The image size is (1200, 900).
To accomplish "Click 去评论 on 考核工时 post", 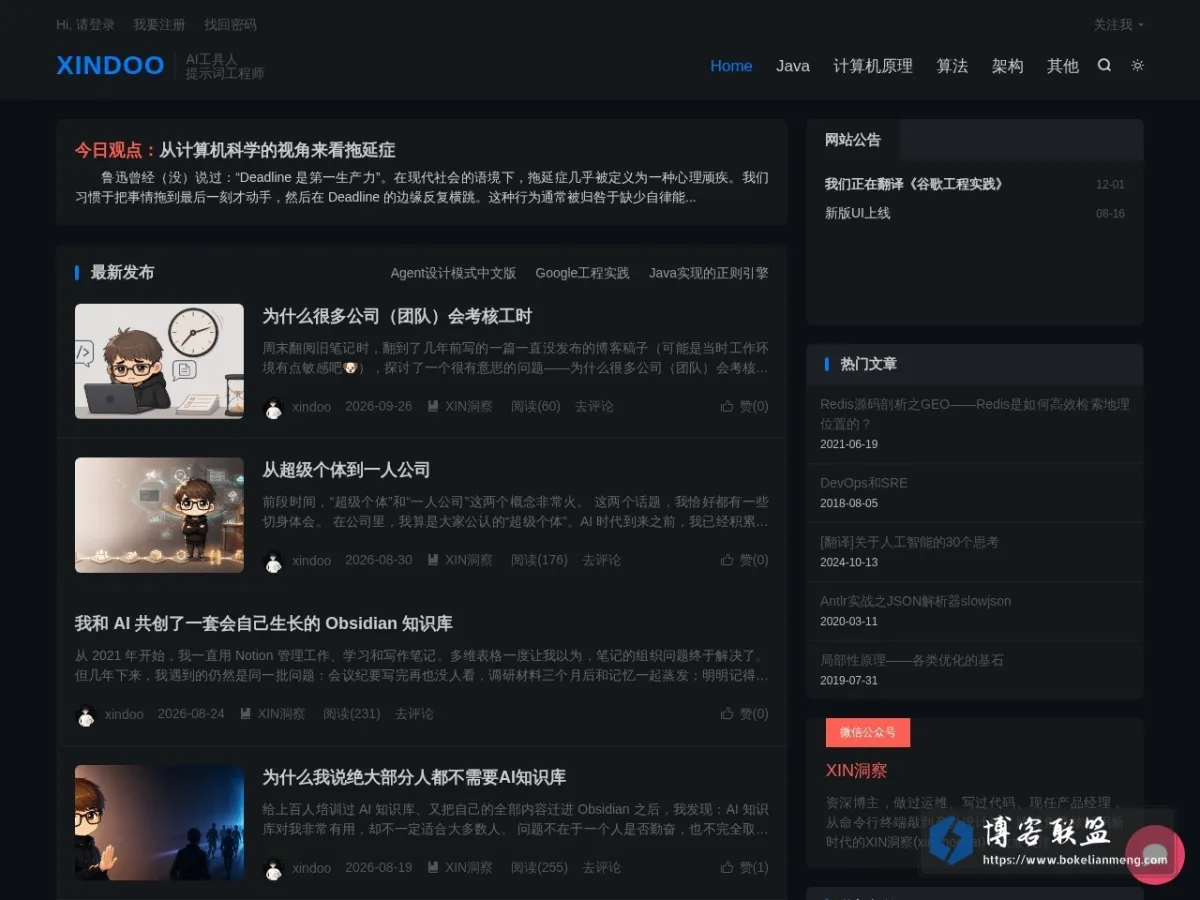I will [594, 406].
